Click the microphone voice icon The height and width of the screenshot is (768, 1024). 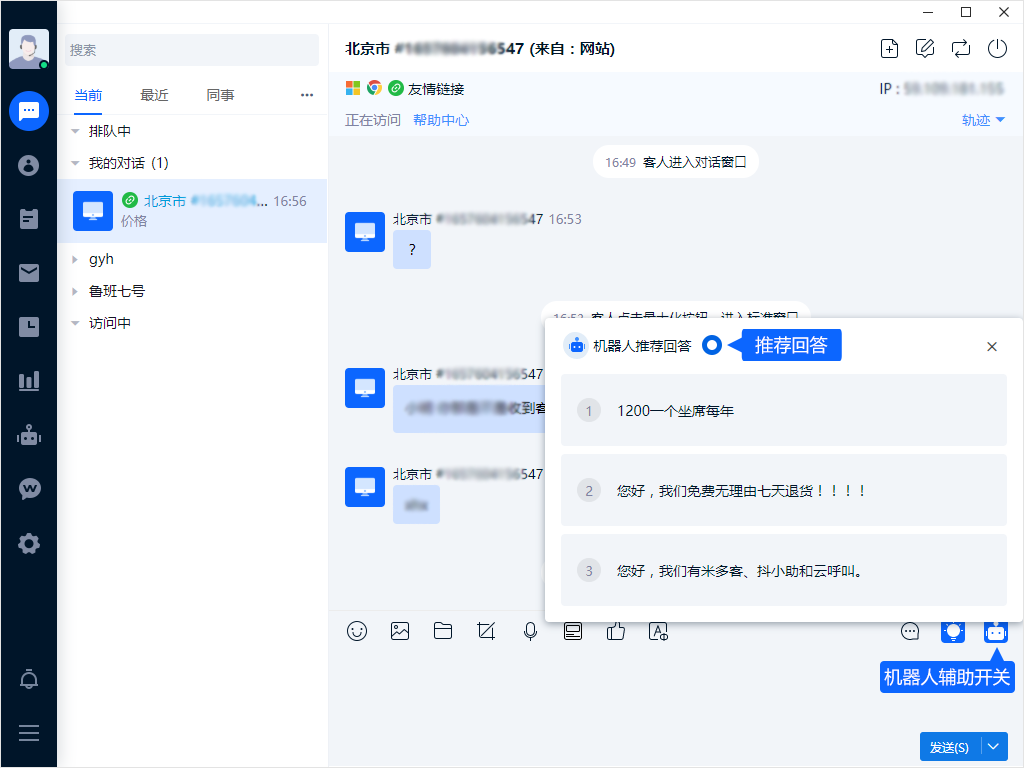530,631
